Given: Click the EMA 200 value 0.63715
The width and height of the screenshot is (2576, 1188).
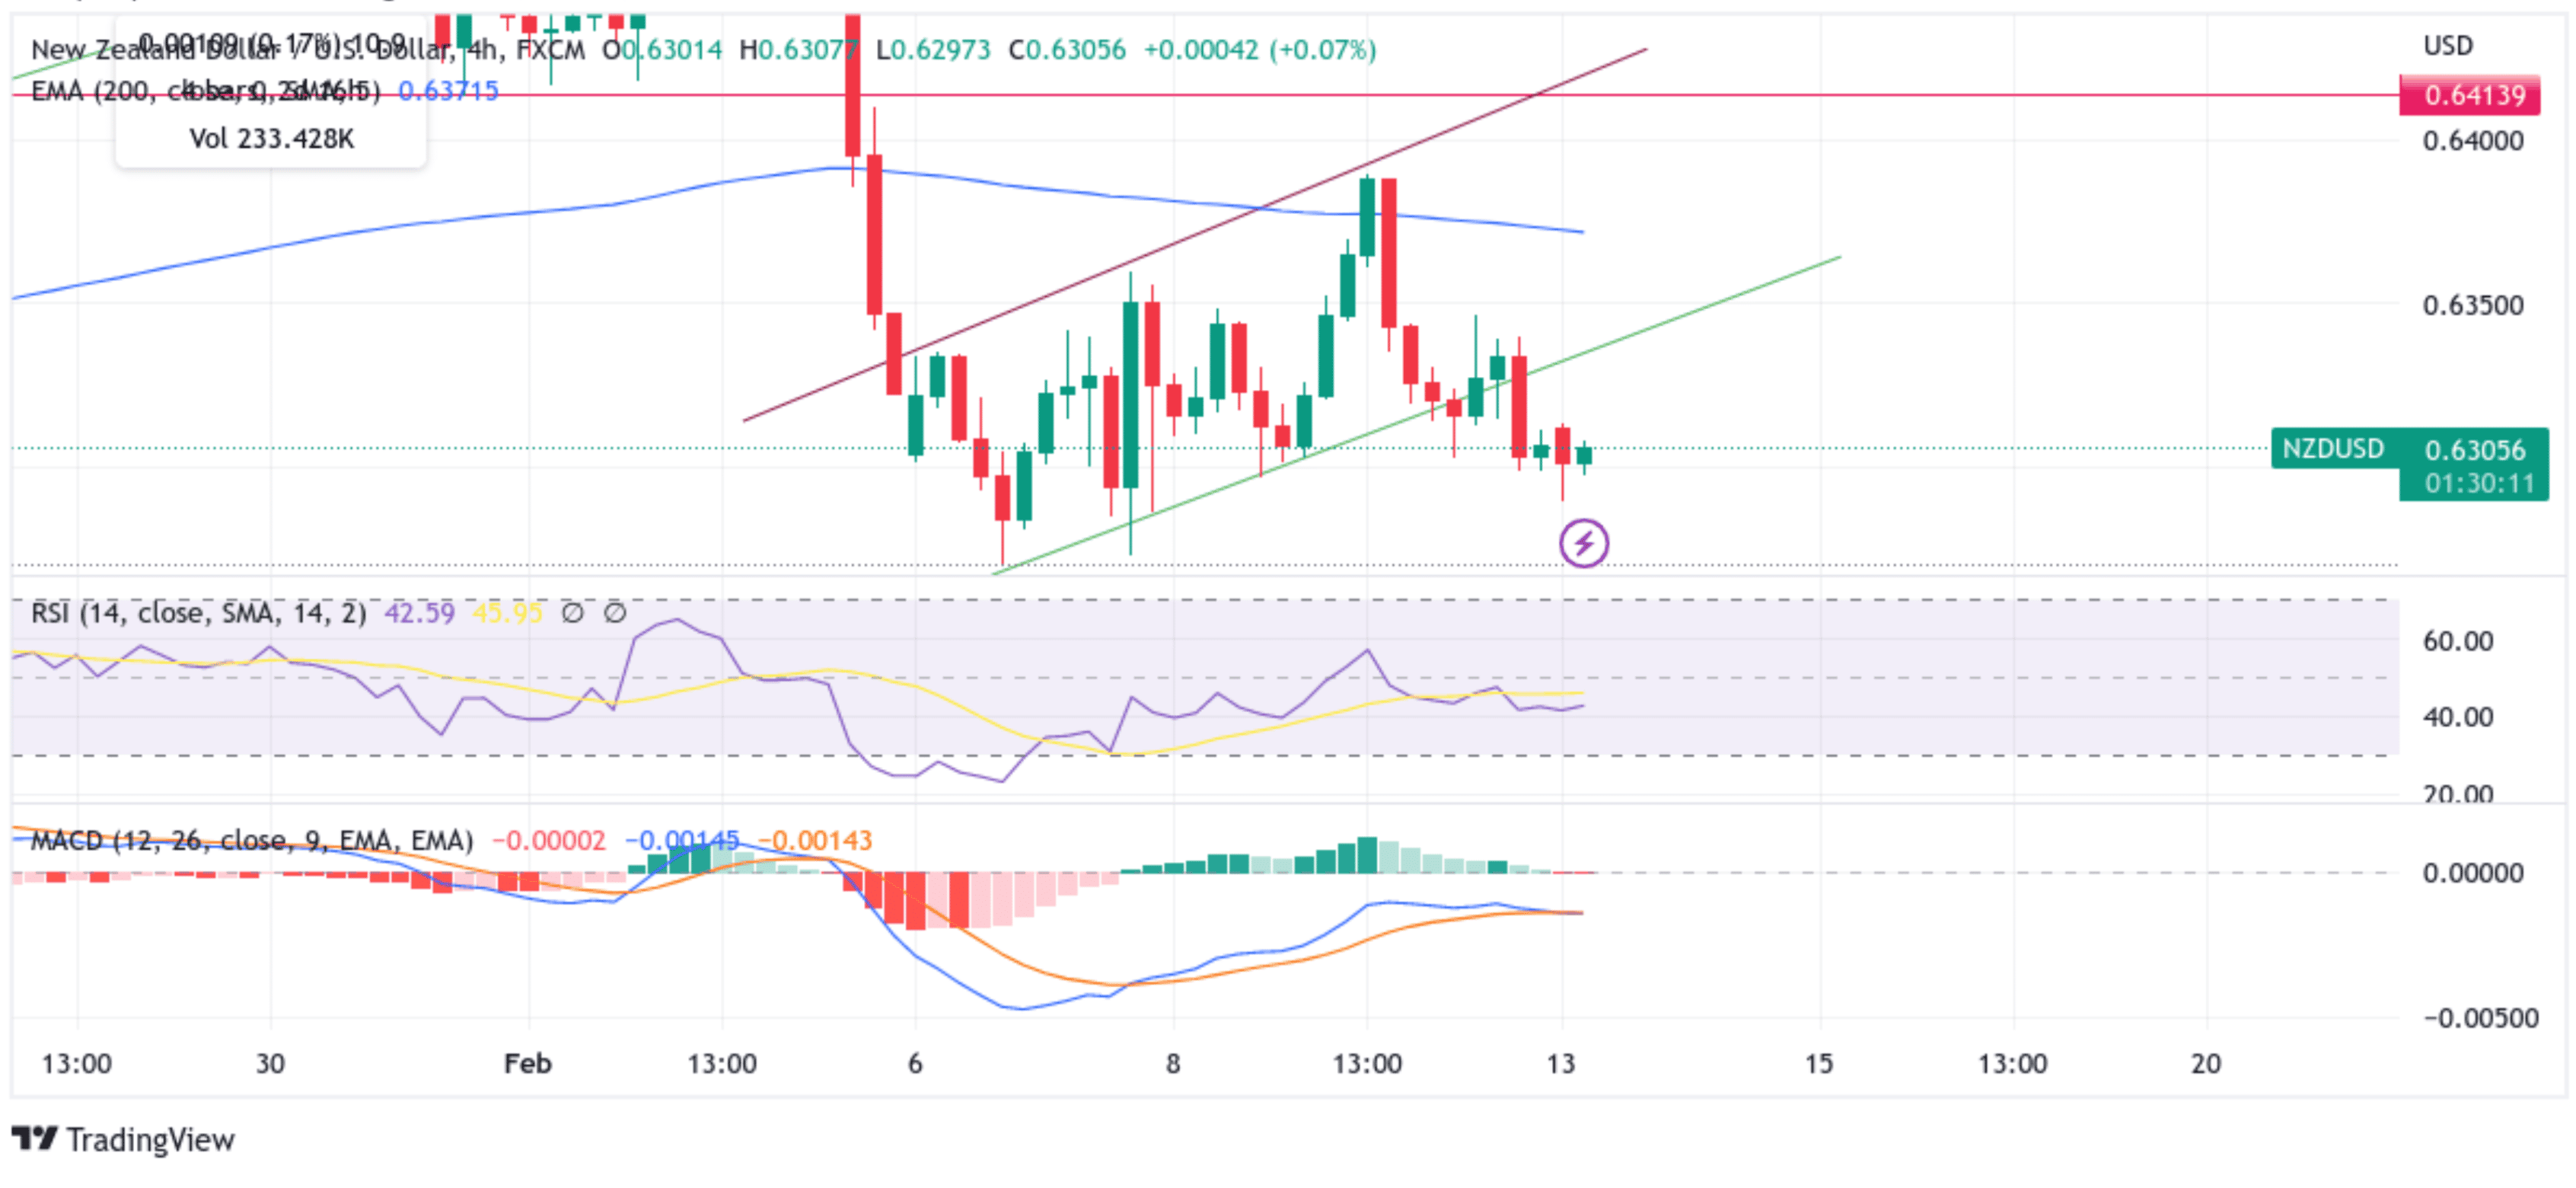Looking at the screenshot, I should (448, 91).
